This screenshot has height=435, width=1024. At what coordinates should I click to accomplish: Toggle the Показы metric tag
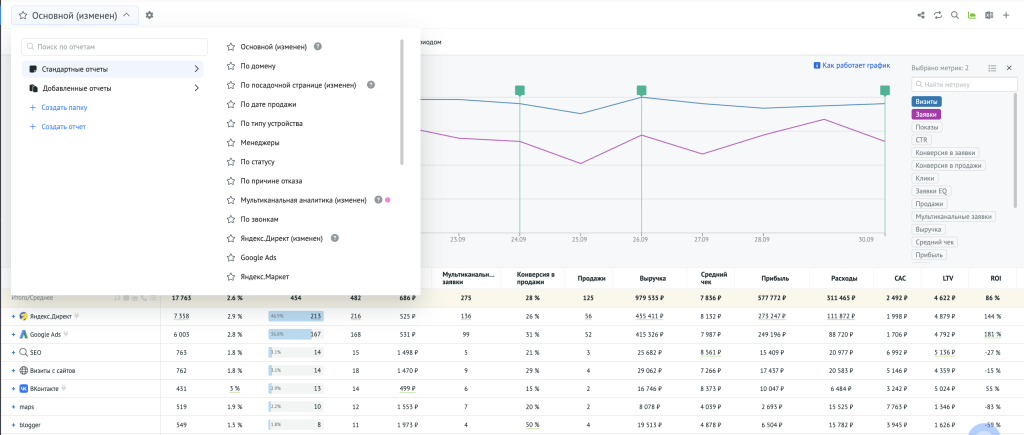click(x=927, y=127)
